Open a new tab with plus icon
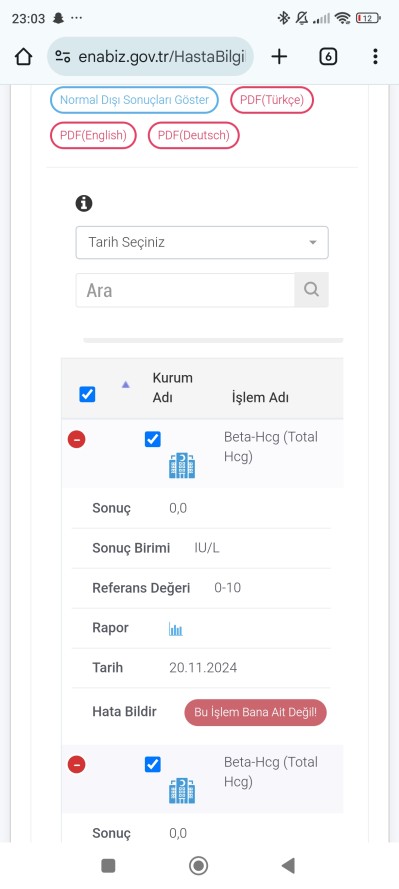This screenshot has width=399, height=889. pyautogui.click(x=279, y=56)
